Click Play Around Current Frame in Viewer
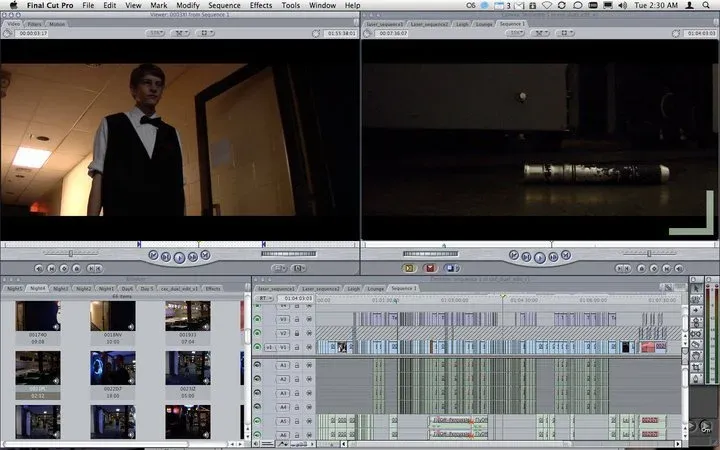 click(x=193, y=257)
